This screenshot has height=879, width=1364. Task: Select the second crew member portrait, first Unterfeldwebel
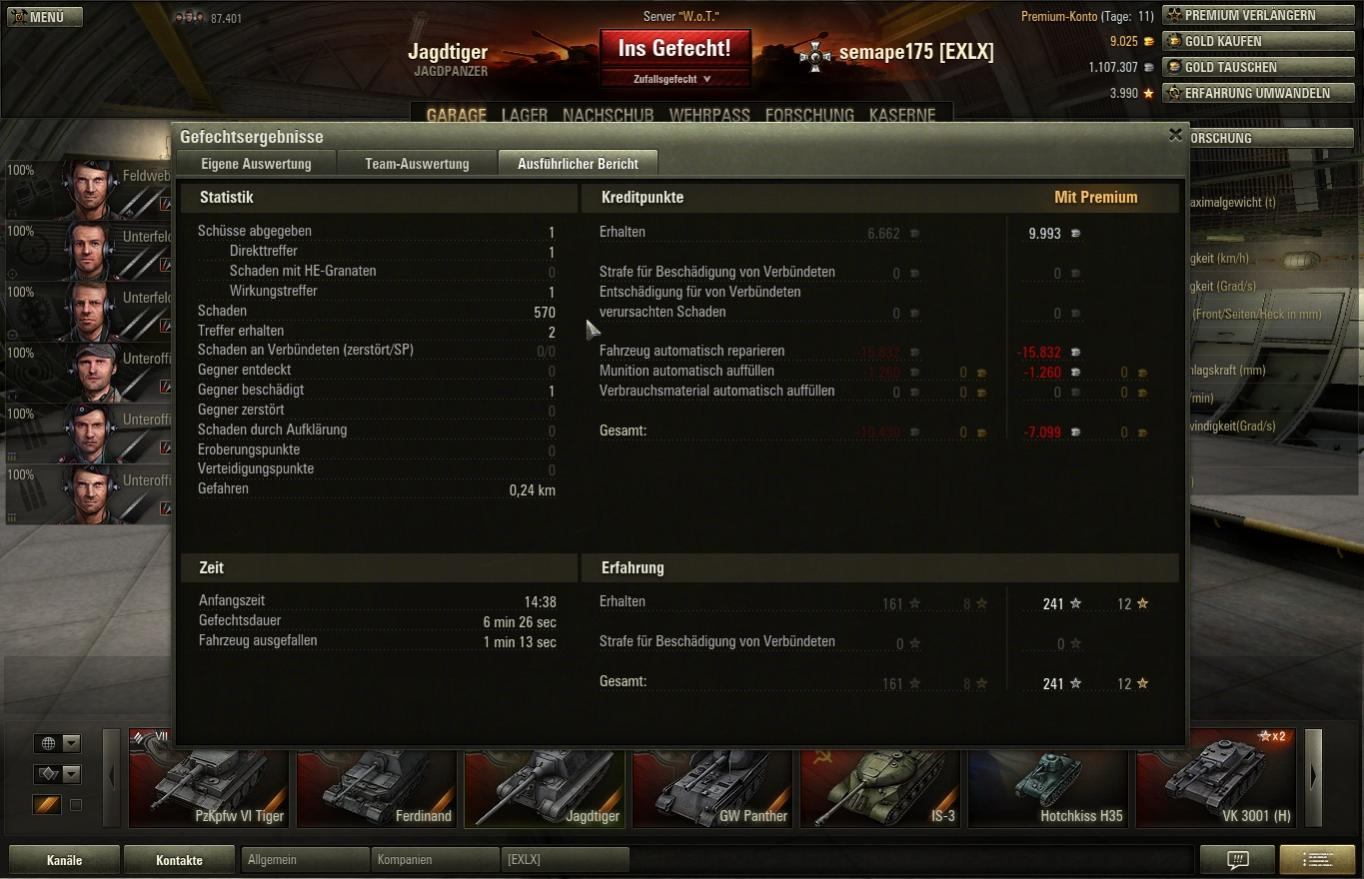coord(90,251)
